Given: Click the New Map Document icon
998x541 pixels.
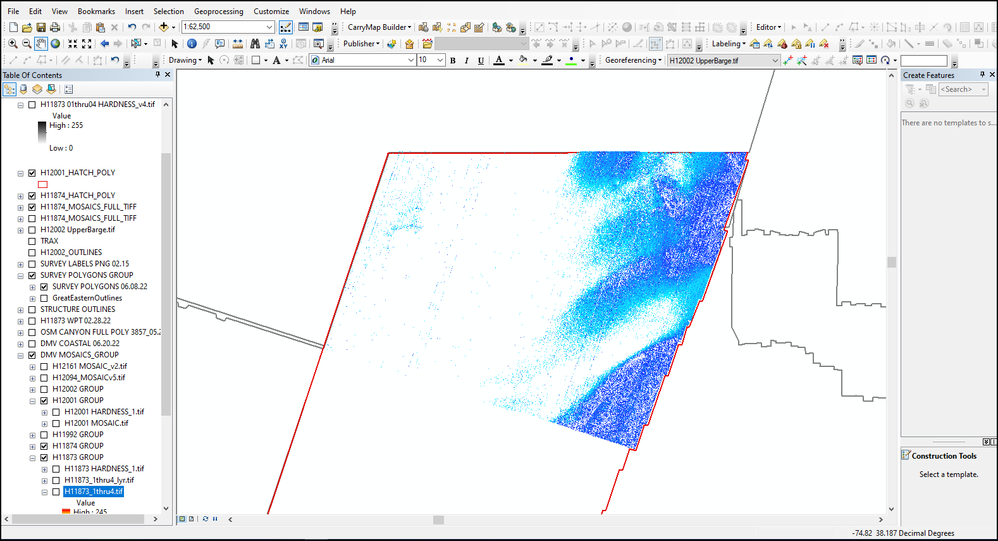Looking at the screenshot, I should tap(13, 27).
